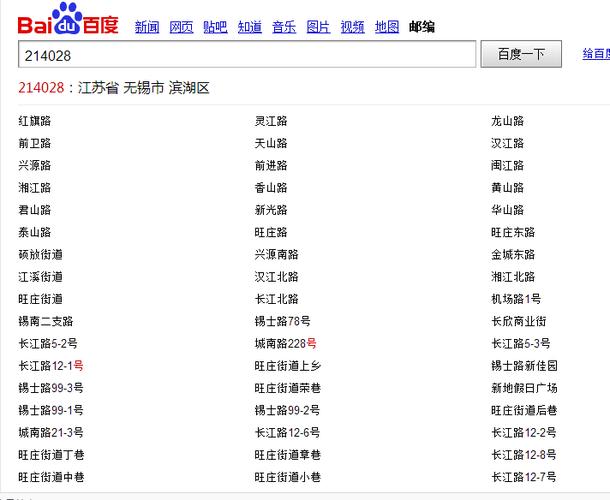The height and width of the screenshot is (500, 610).
Task: Click the 旺庄街道小巷 entry
Action: point(288,477)
